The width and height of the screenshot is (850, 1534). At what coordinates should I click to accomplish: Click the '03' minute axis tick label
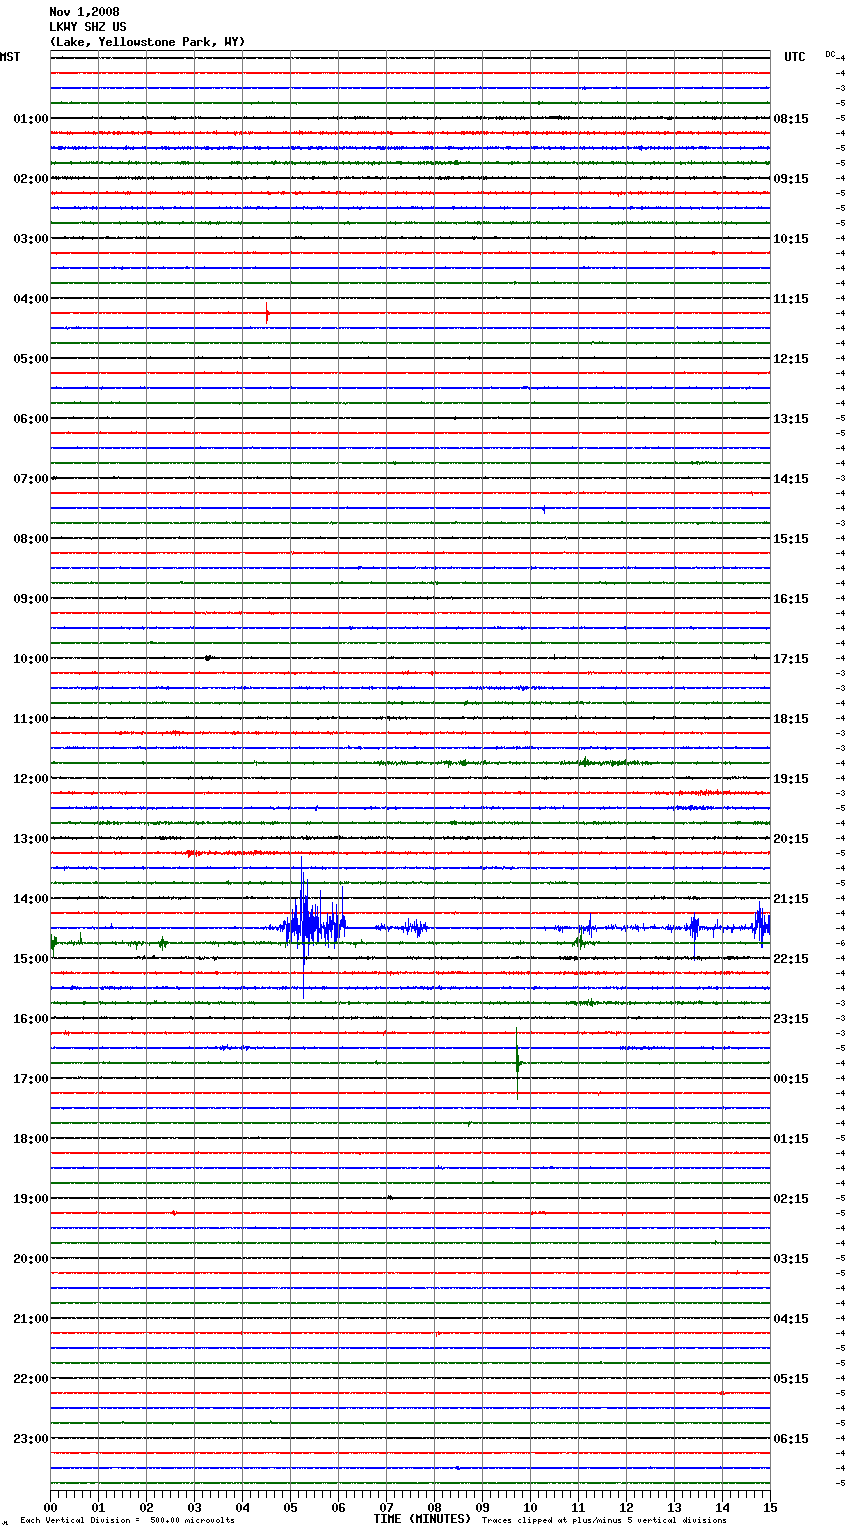(195, 1507)
